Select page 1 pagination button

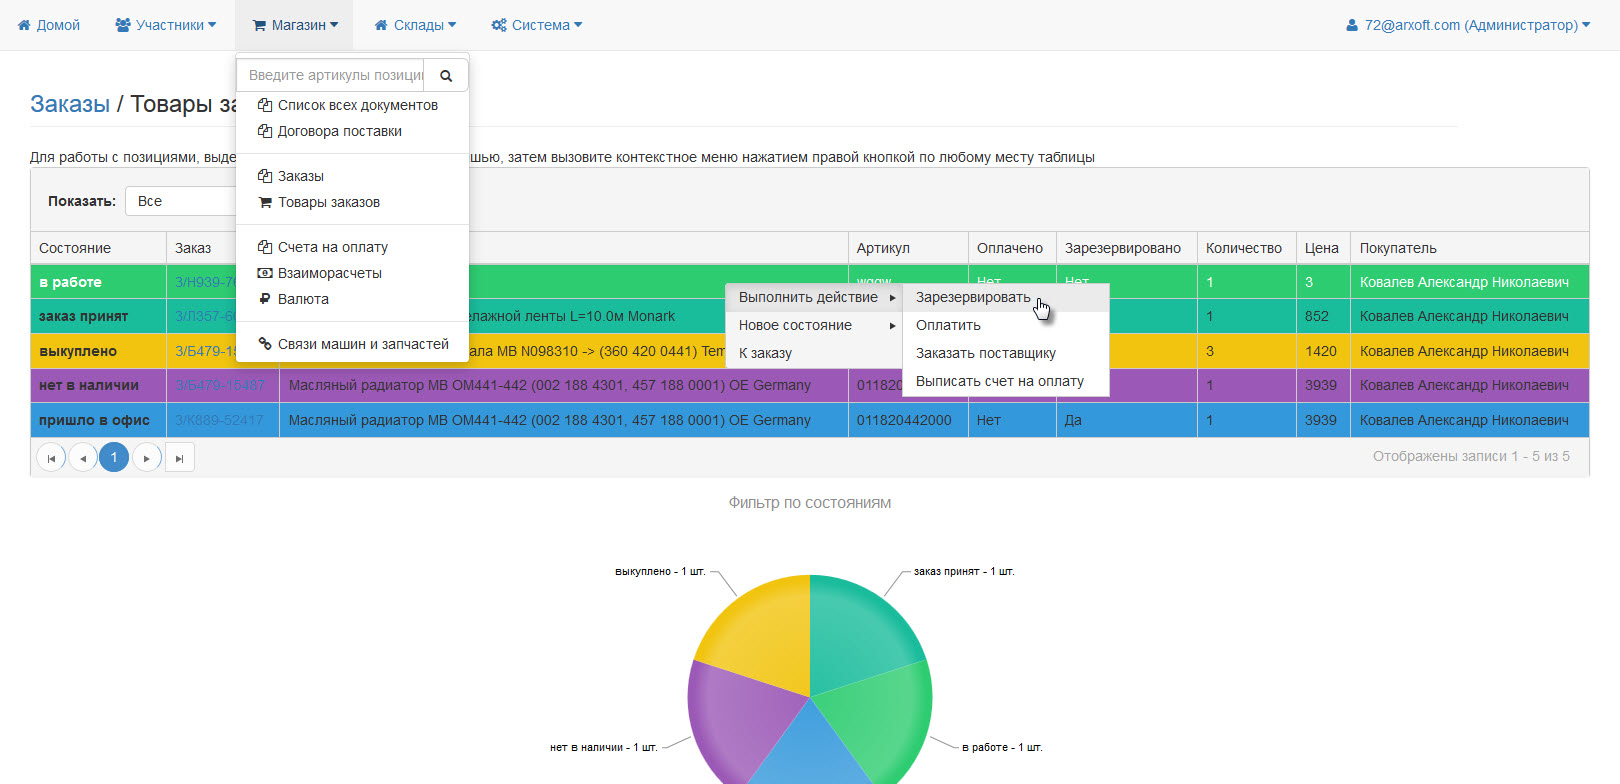114,457
